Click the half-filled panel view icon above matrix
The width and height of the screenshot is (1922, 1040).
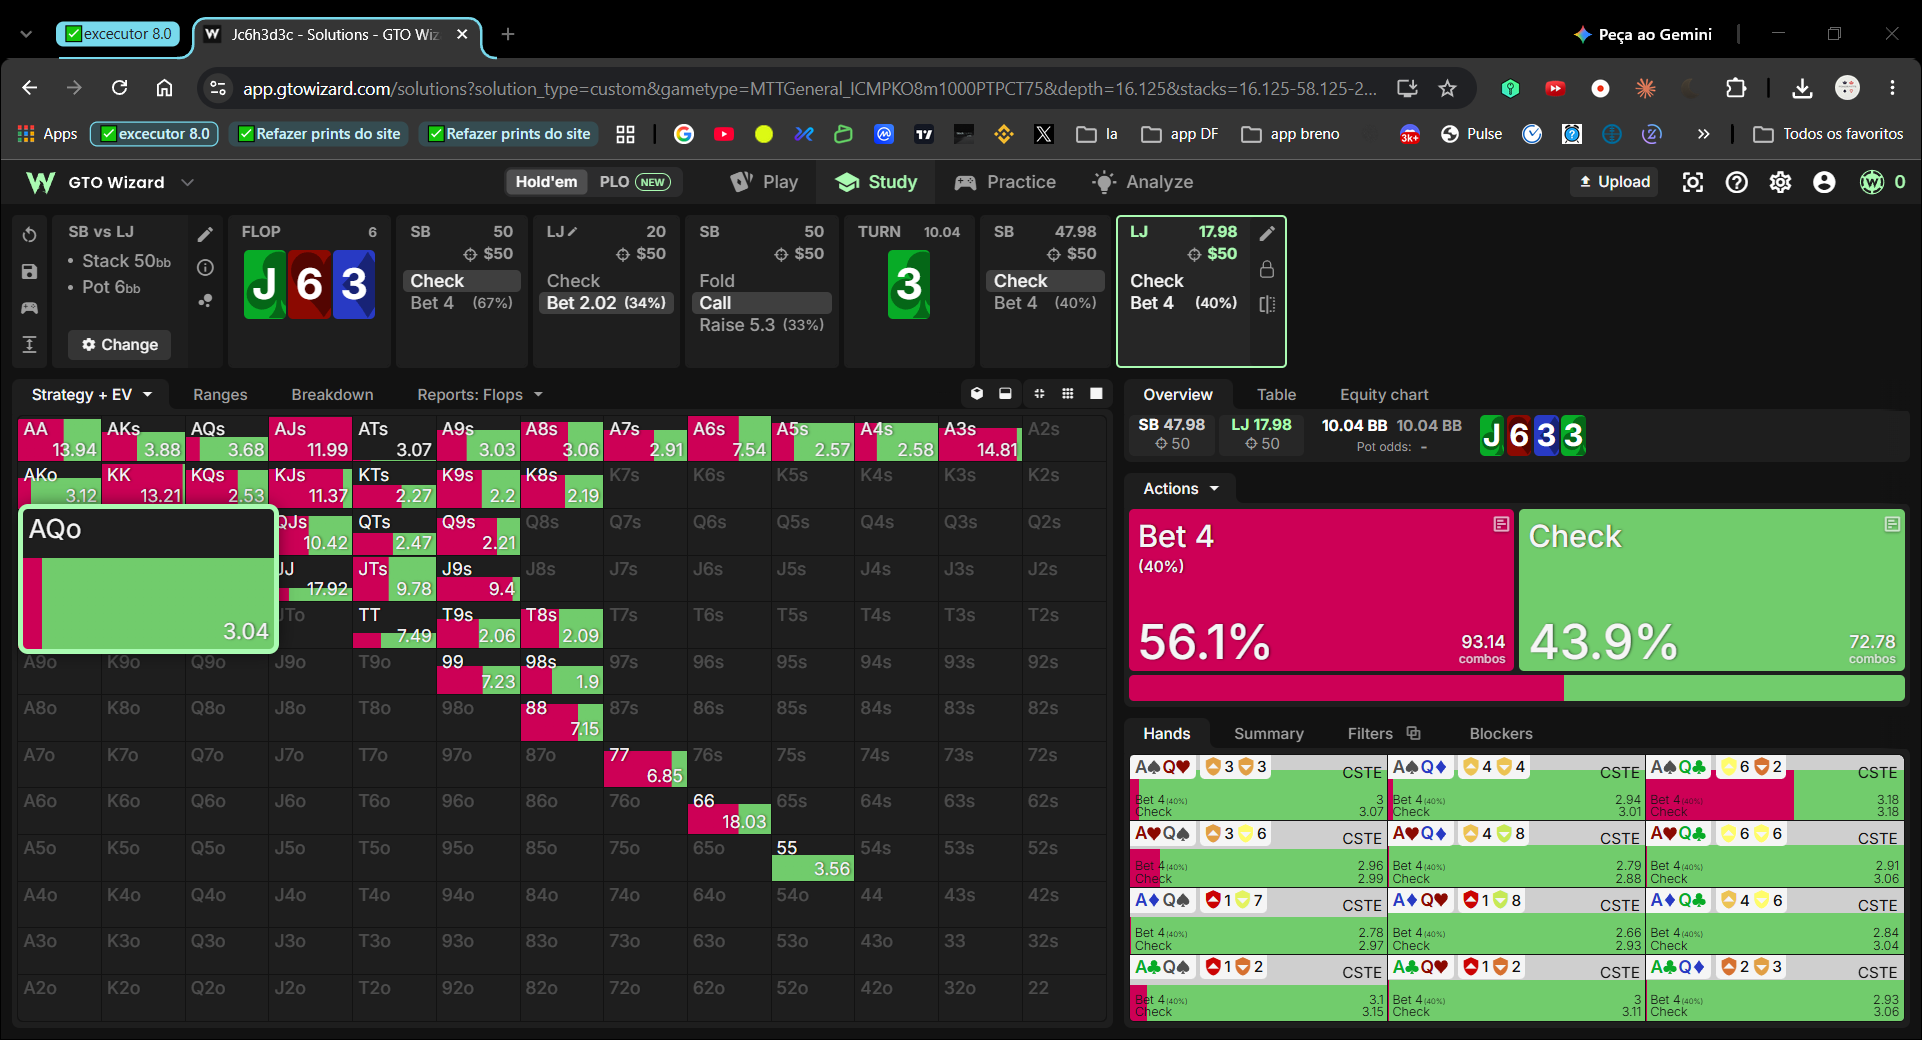coord(1005,394)
